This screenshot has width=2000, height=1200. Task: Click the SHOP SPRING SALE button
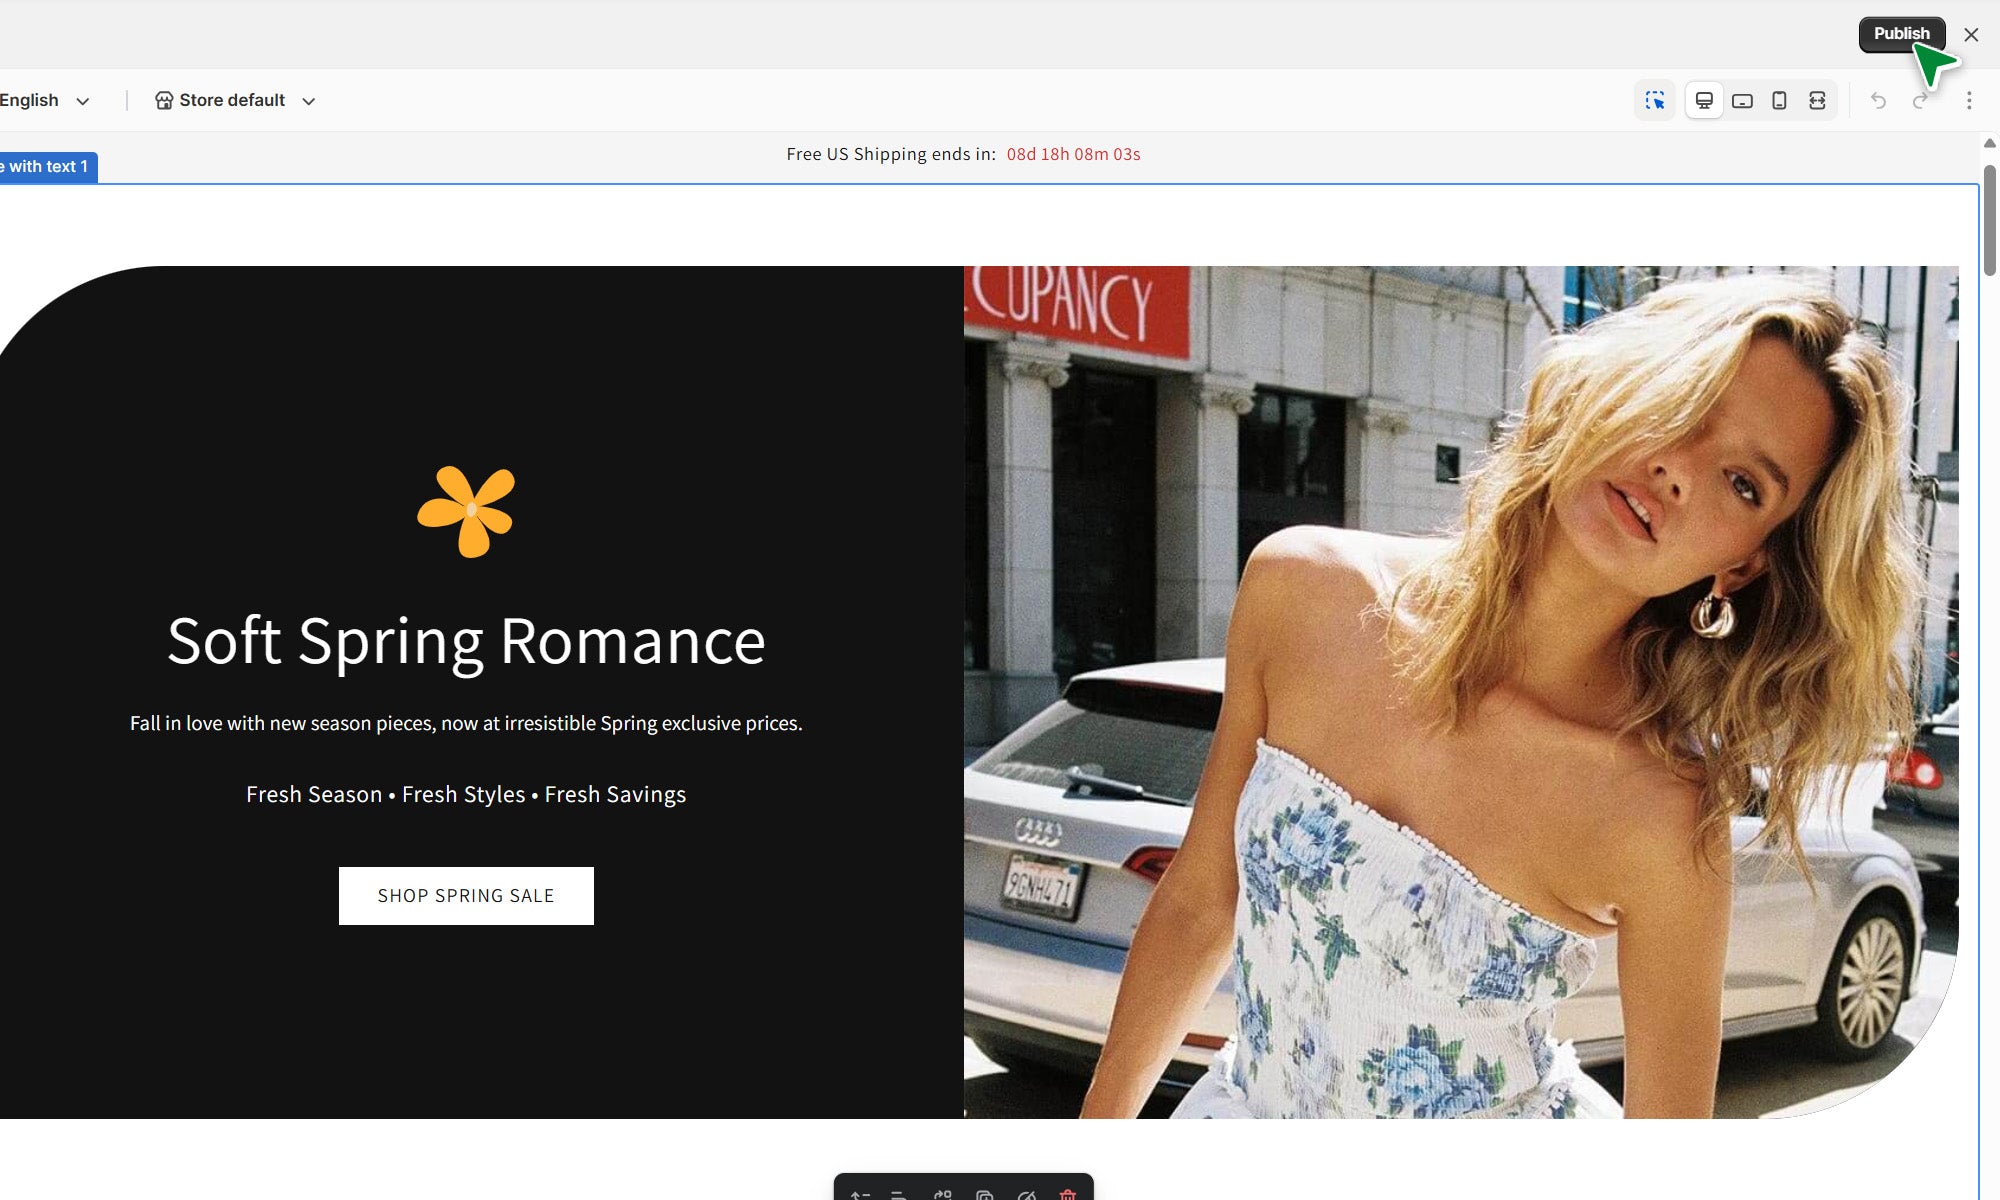tap(466, 896)
